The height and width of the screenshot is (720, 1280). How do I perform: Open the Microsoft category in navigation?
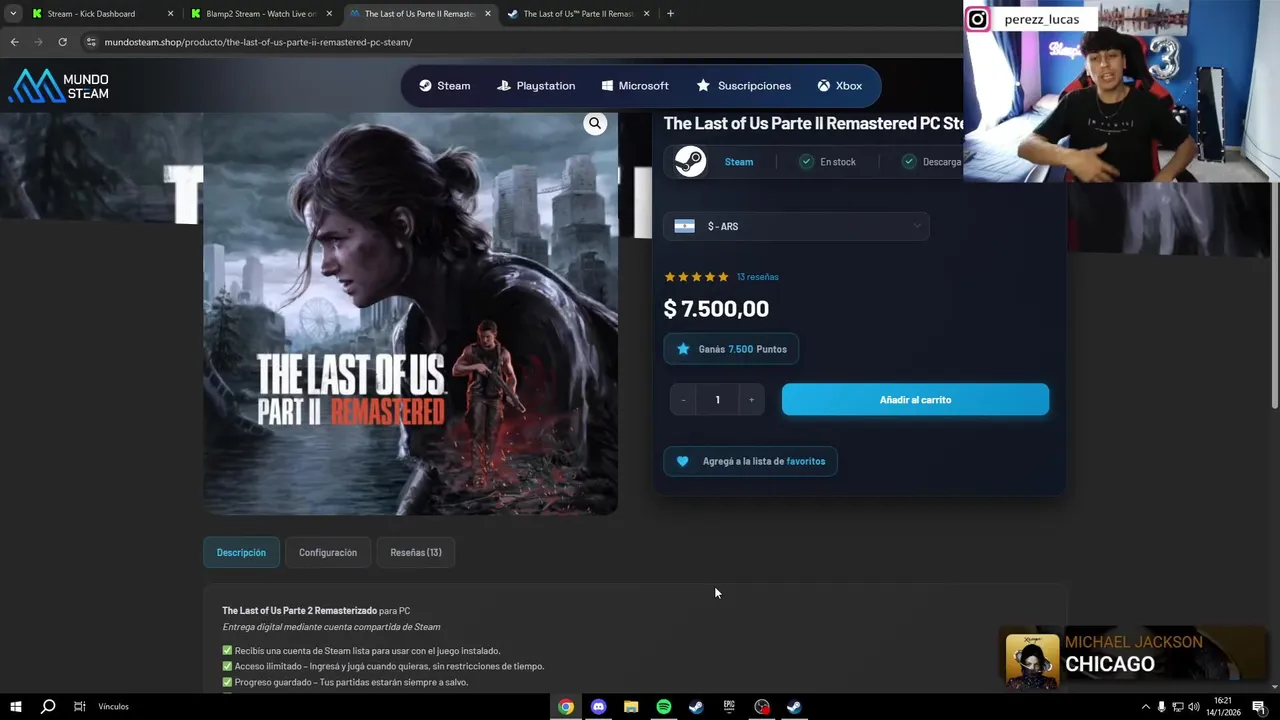pos(635,86)
